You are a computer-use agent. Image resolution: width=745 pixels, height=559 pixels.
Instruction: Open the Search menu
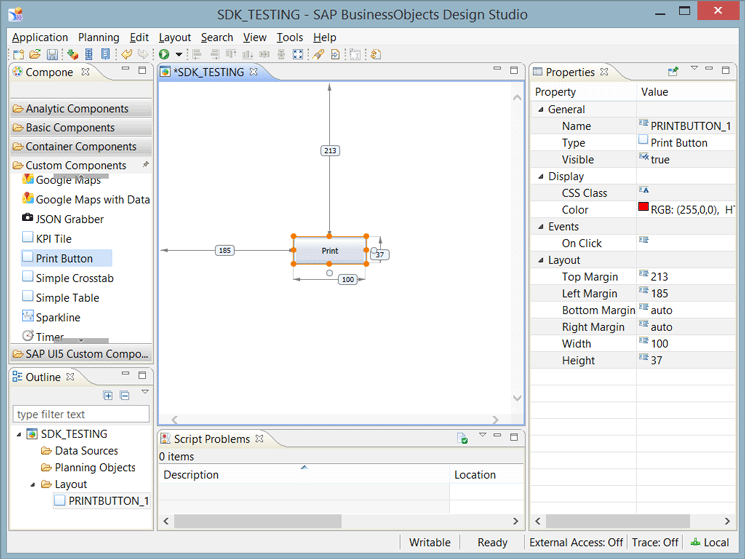pos(217,38)
